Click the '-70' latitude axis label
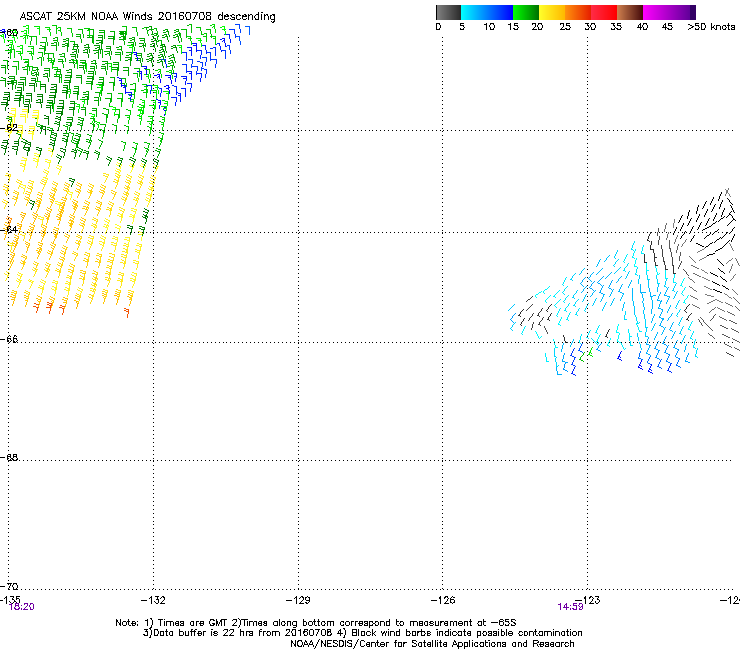Screen dimensions: 740x650 pyautogui.click(x=9, y=586)
